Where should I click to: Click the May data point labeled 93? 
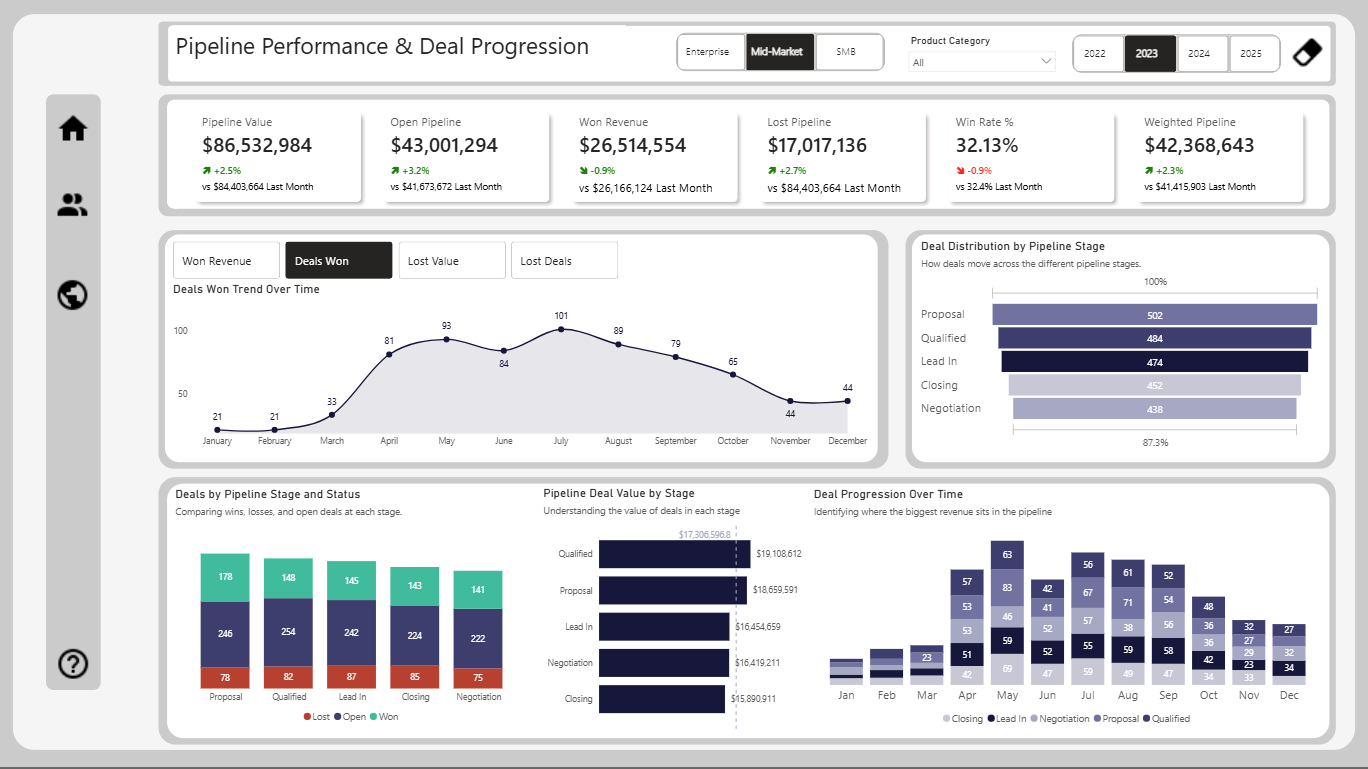(x=446, y=339)
